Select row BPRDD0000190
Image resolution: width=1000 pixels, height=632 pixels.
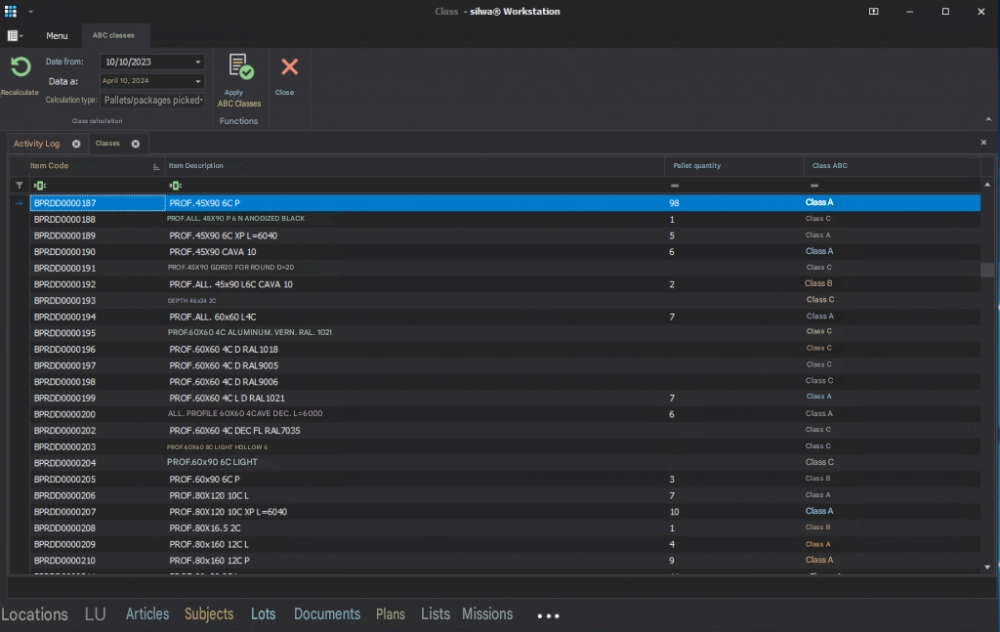tap(504, 252)
